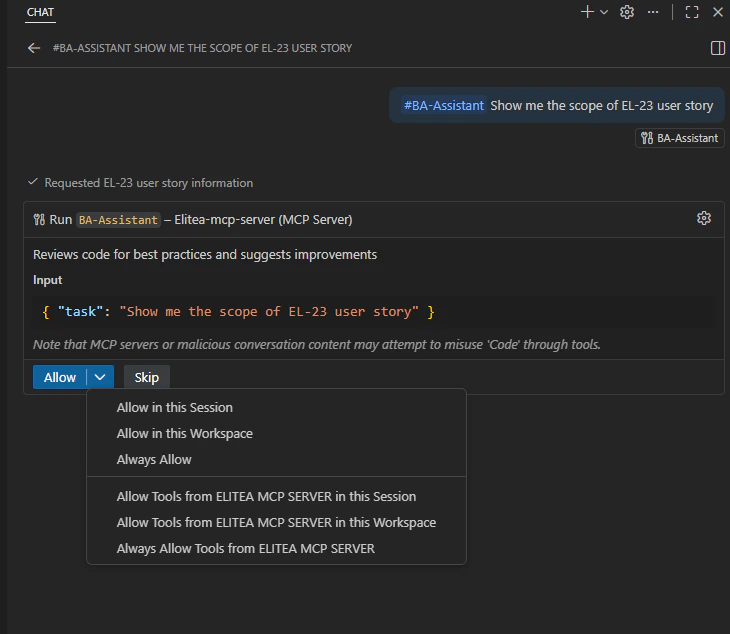Configure tool via gear in Run panel
This screenshot has height=634, width=730.
pos(703,218)
